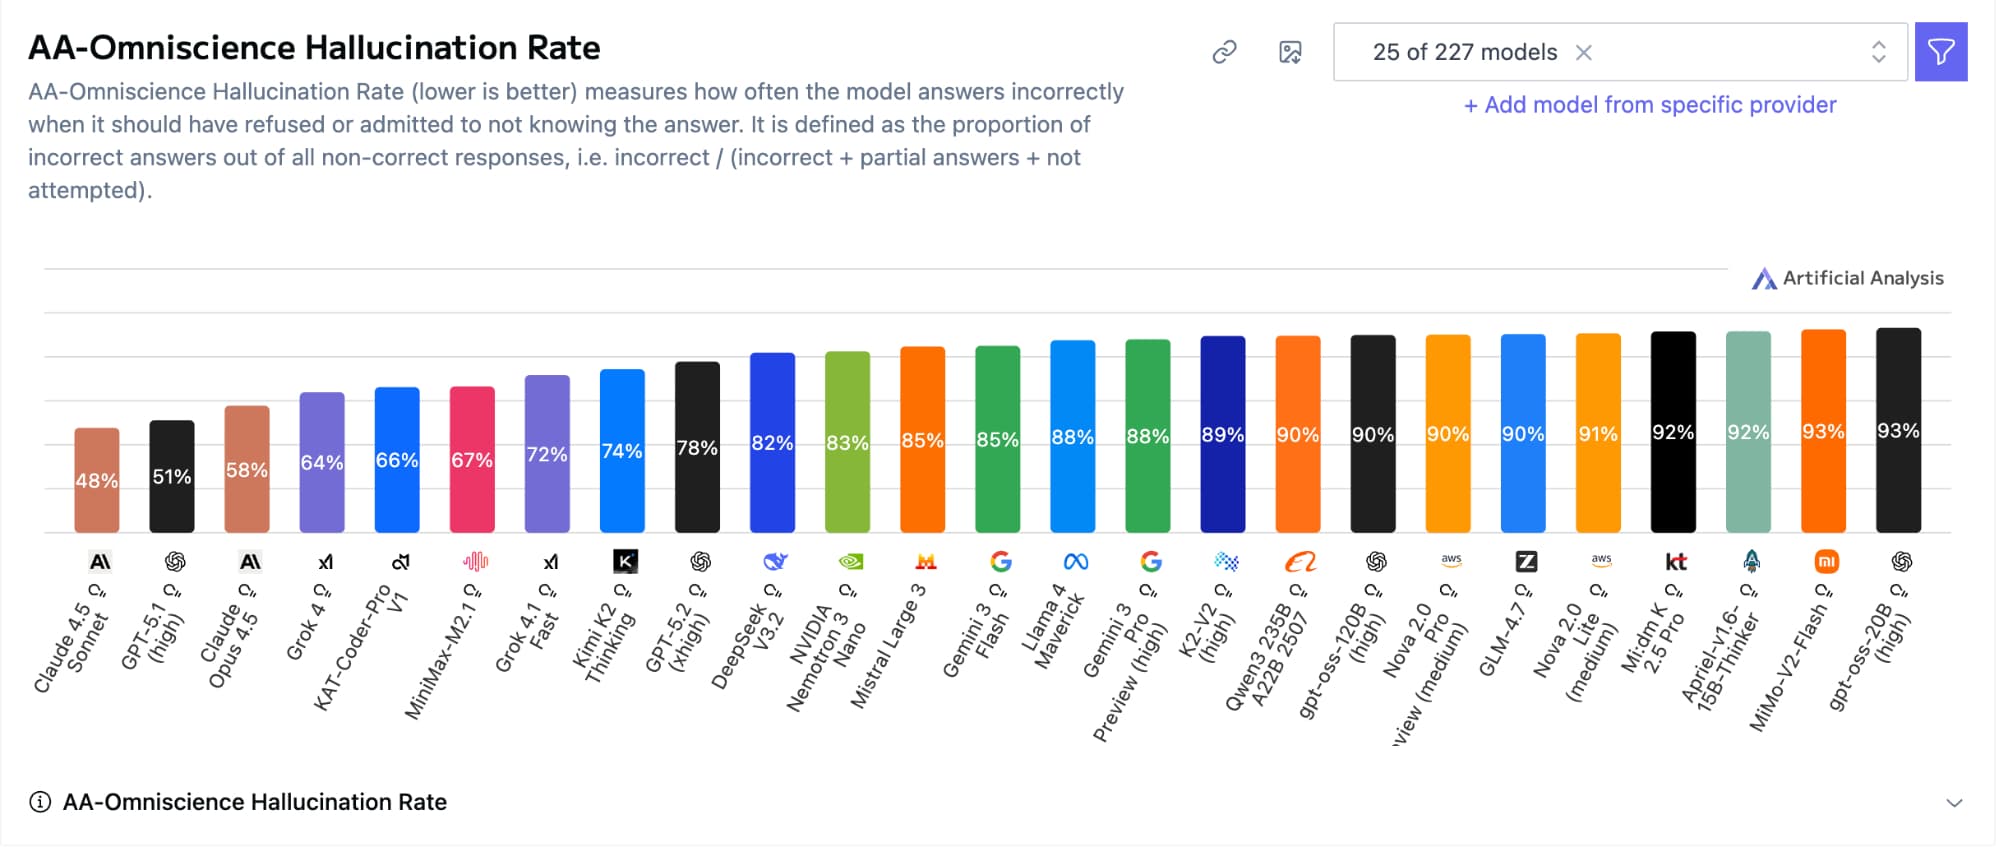Click Add model from specific provider link
The image size is (1999, 847).
click(1650, 105)
